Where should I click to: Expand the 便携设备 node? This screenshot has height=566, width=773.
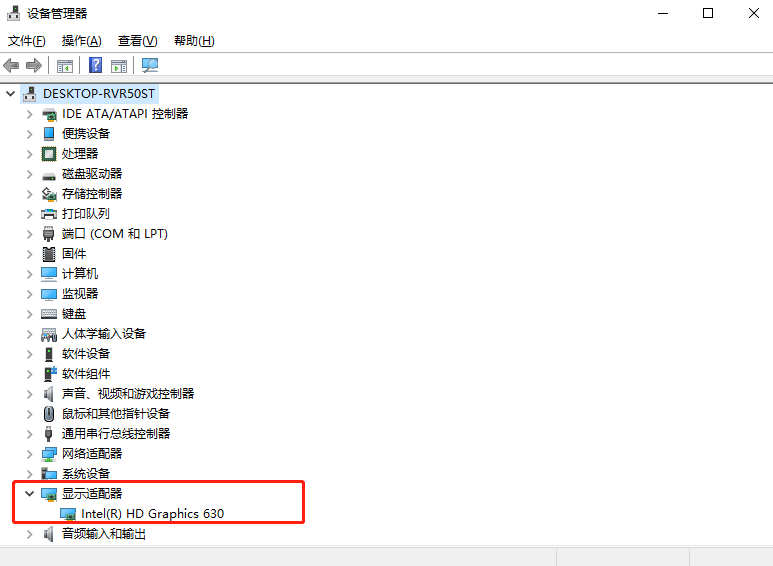(30, 134)
